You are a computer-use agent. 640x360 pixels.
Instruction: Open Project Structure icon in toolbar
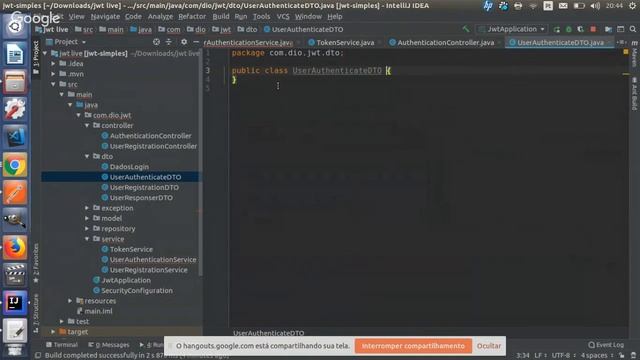coord(608,29)
